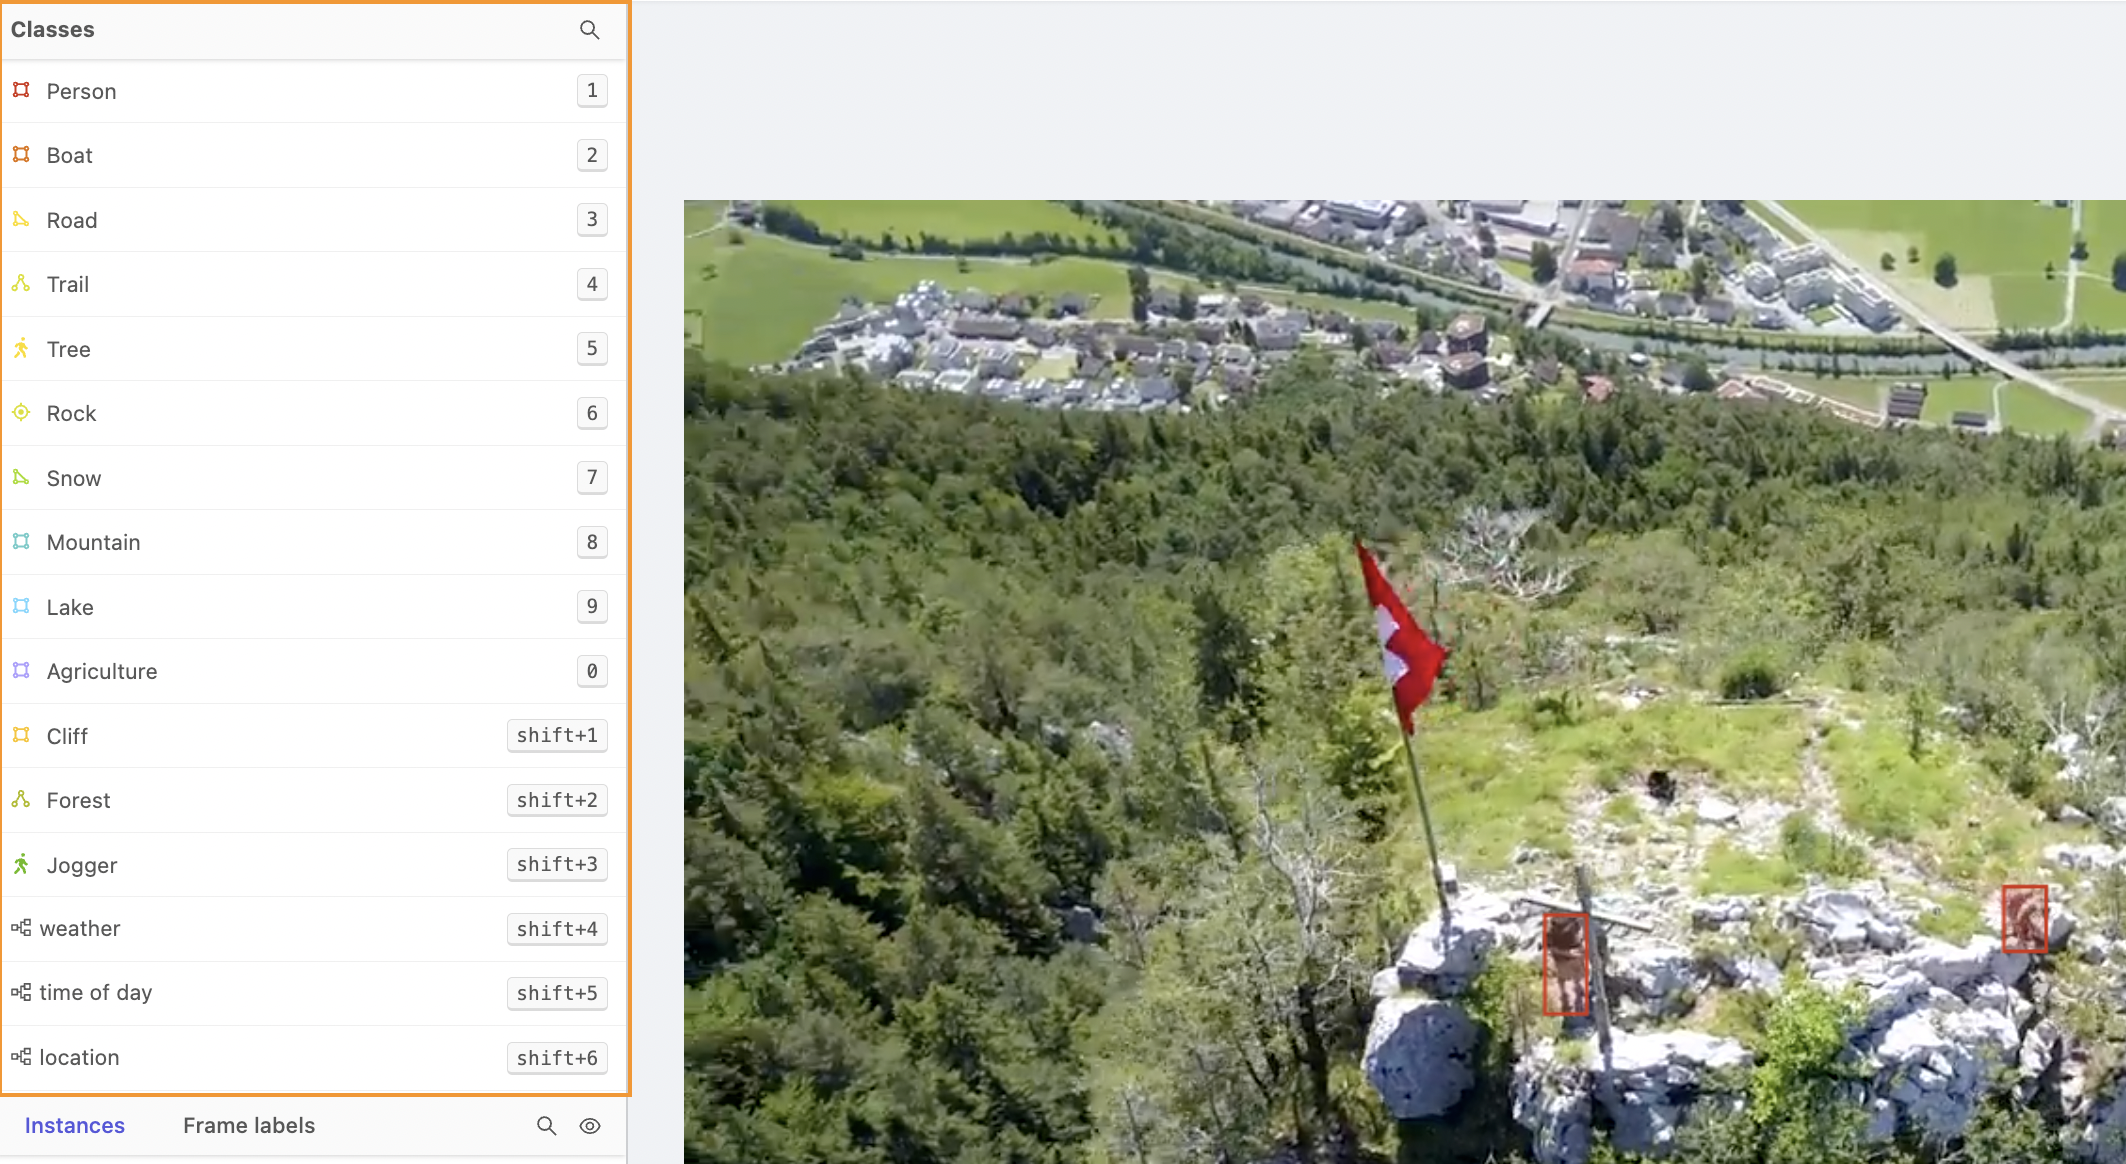Click the Jogger shift+3 shortcut badge
Image resolution: width=2126 pixels, height=1164 pixels.
coord(557,864)
